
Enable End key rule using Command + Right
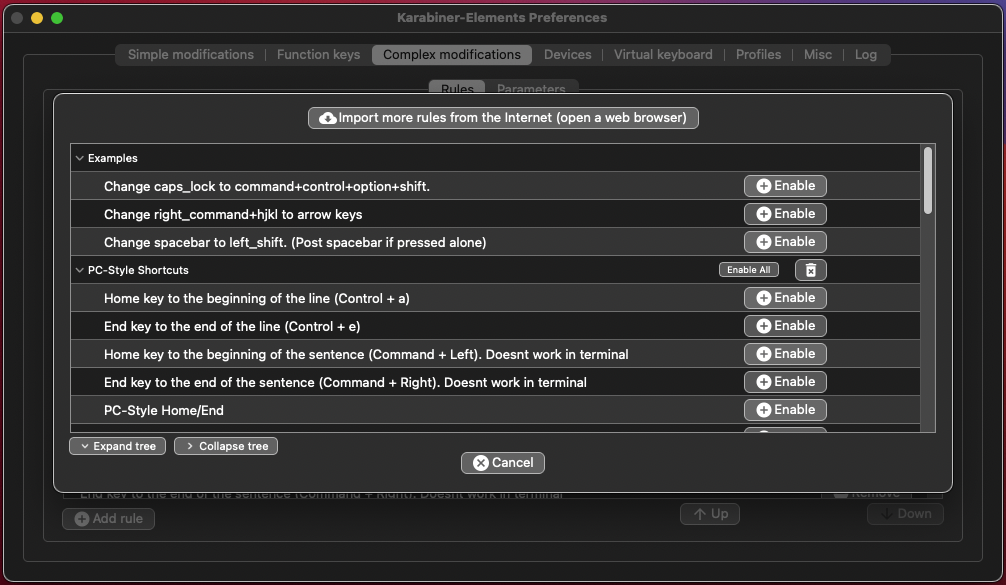tap(785, 382)
